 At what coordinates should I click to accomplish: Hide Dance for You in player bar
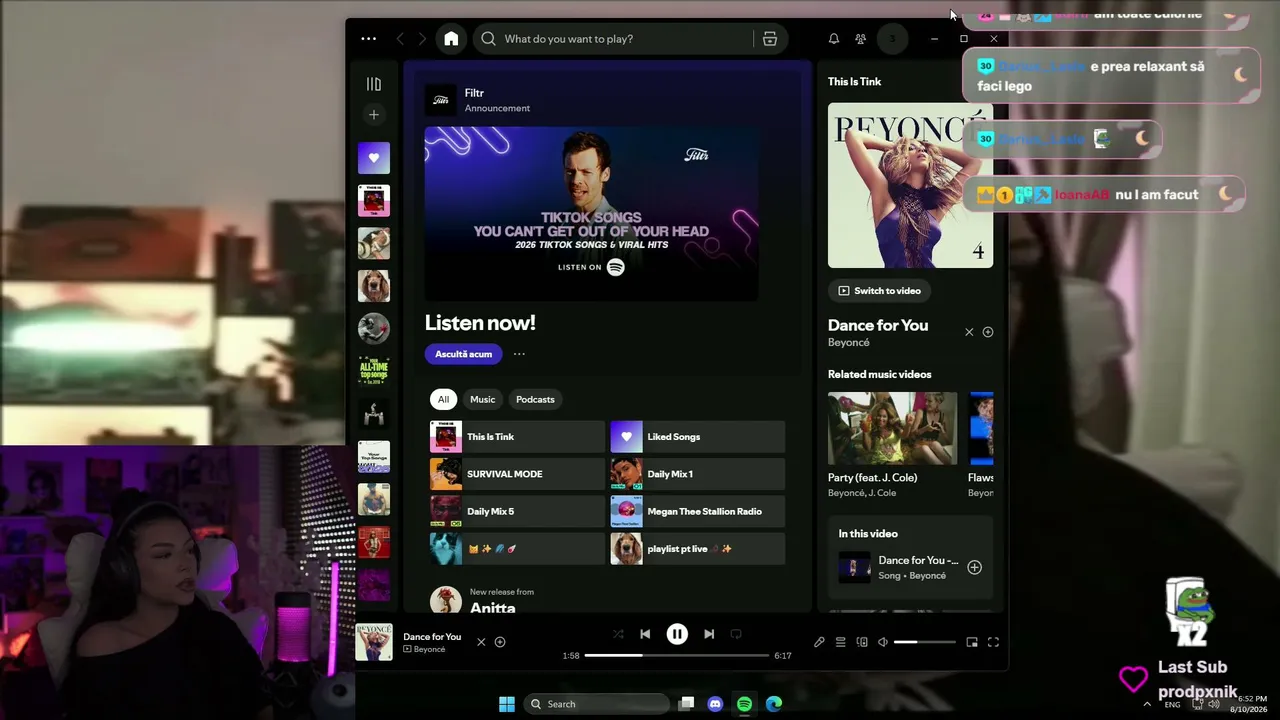coord(481,642)
